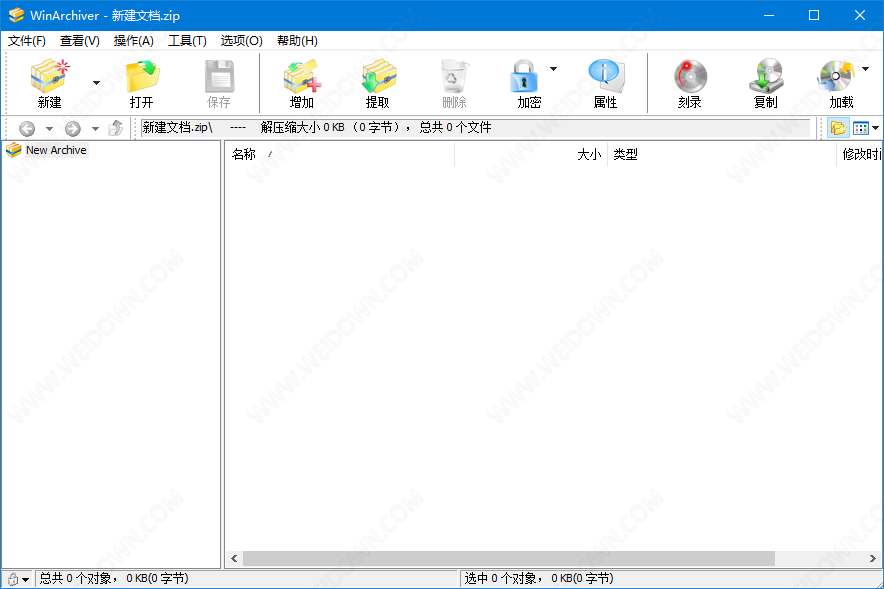Viewport: 884px width, 589px height.
Task: Click the status bar lock icon
Action: tap(13, 579)
